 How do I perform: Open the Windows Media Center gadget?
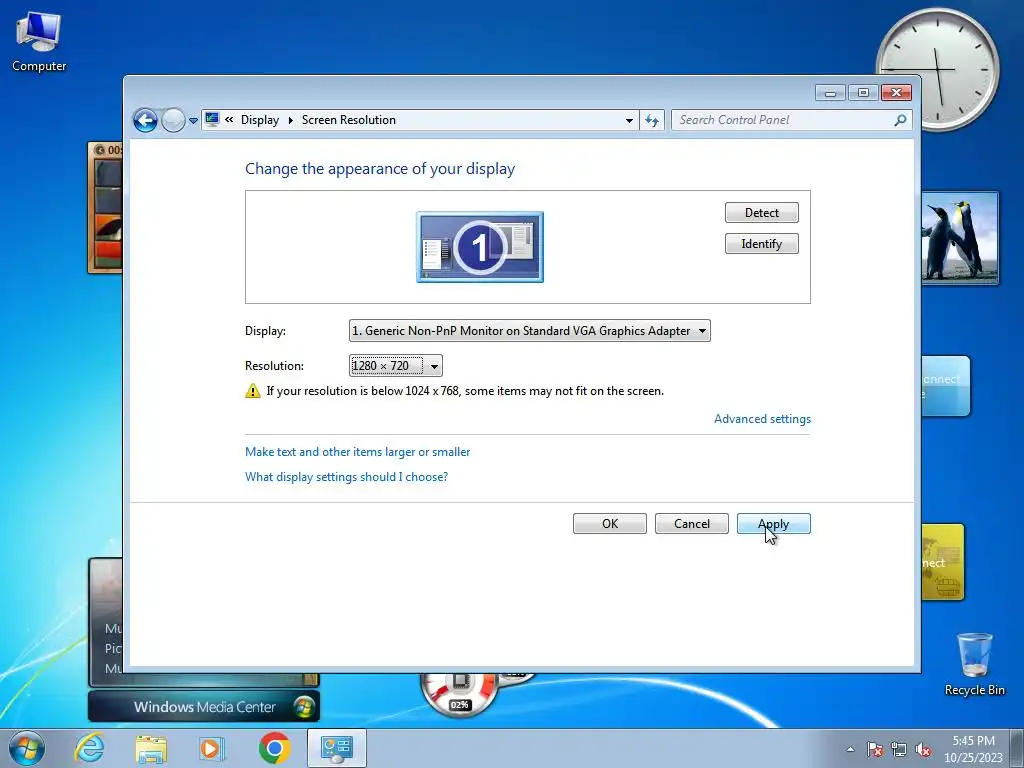pos(204,707)
